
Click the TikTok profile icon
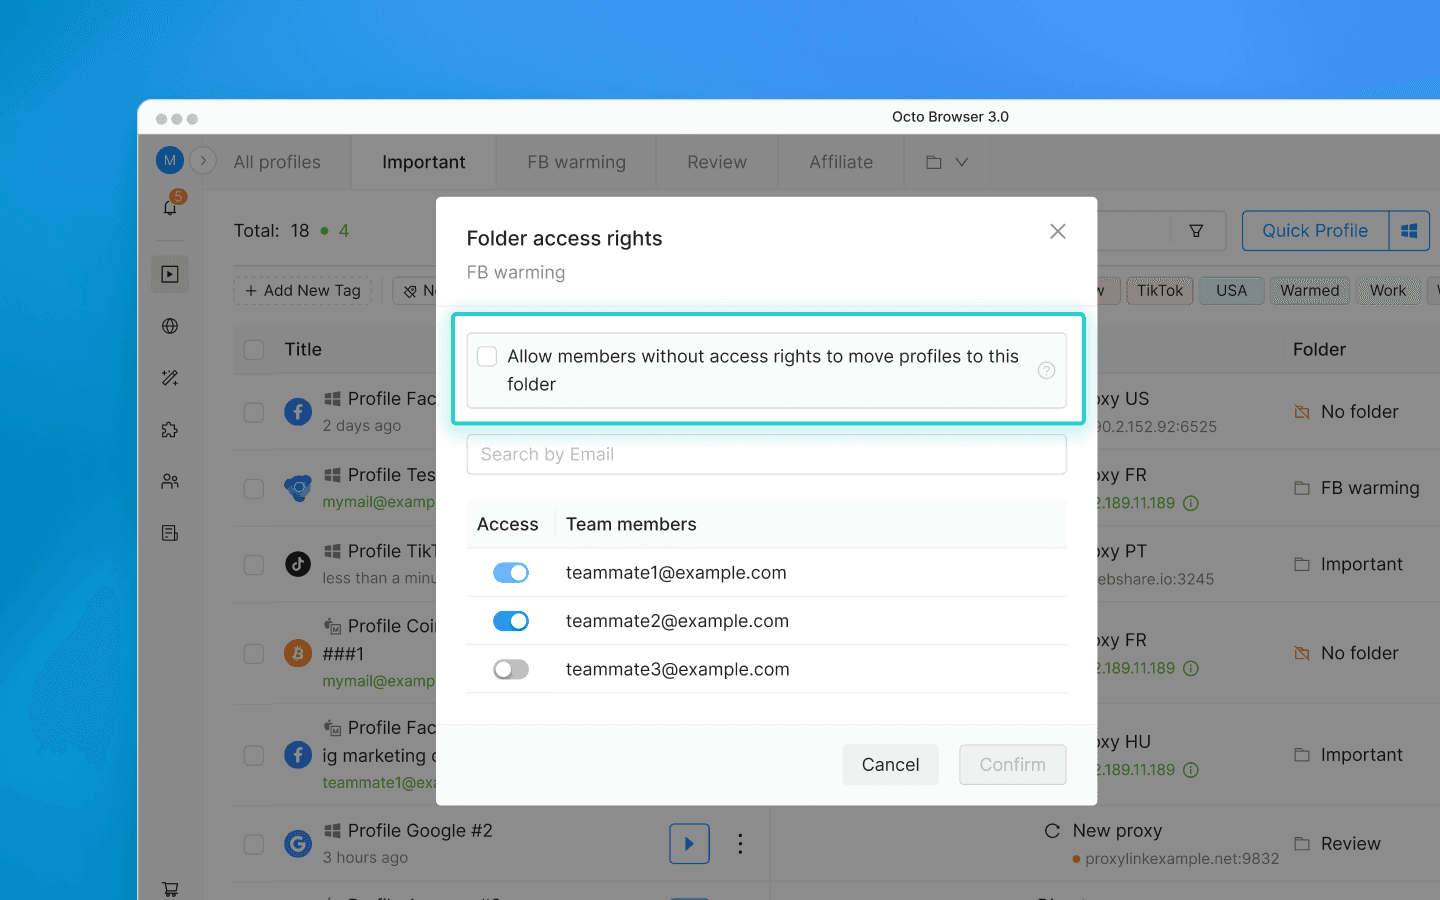pos(298,564)
